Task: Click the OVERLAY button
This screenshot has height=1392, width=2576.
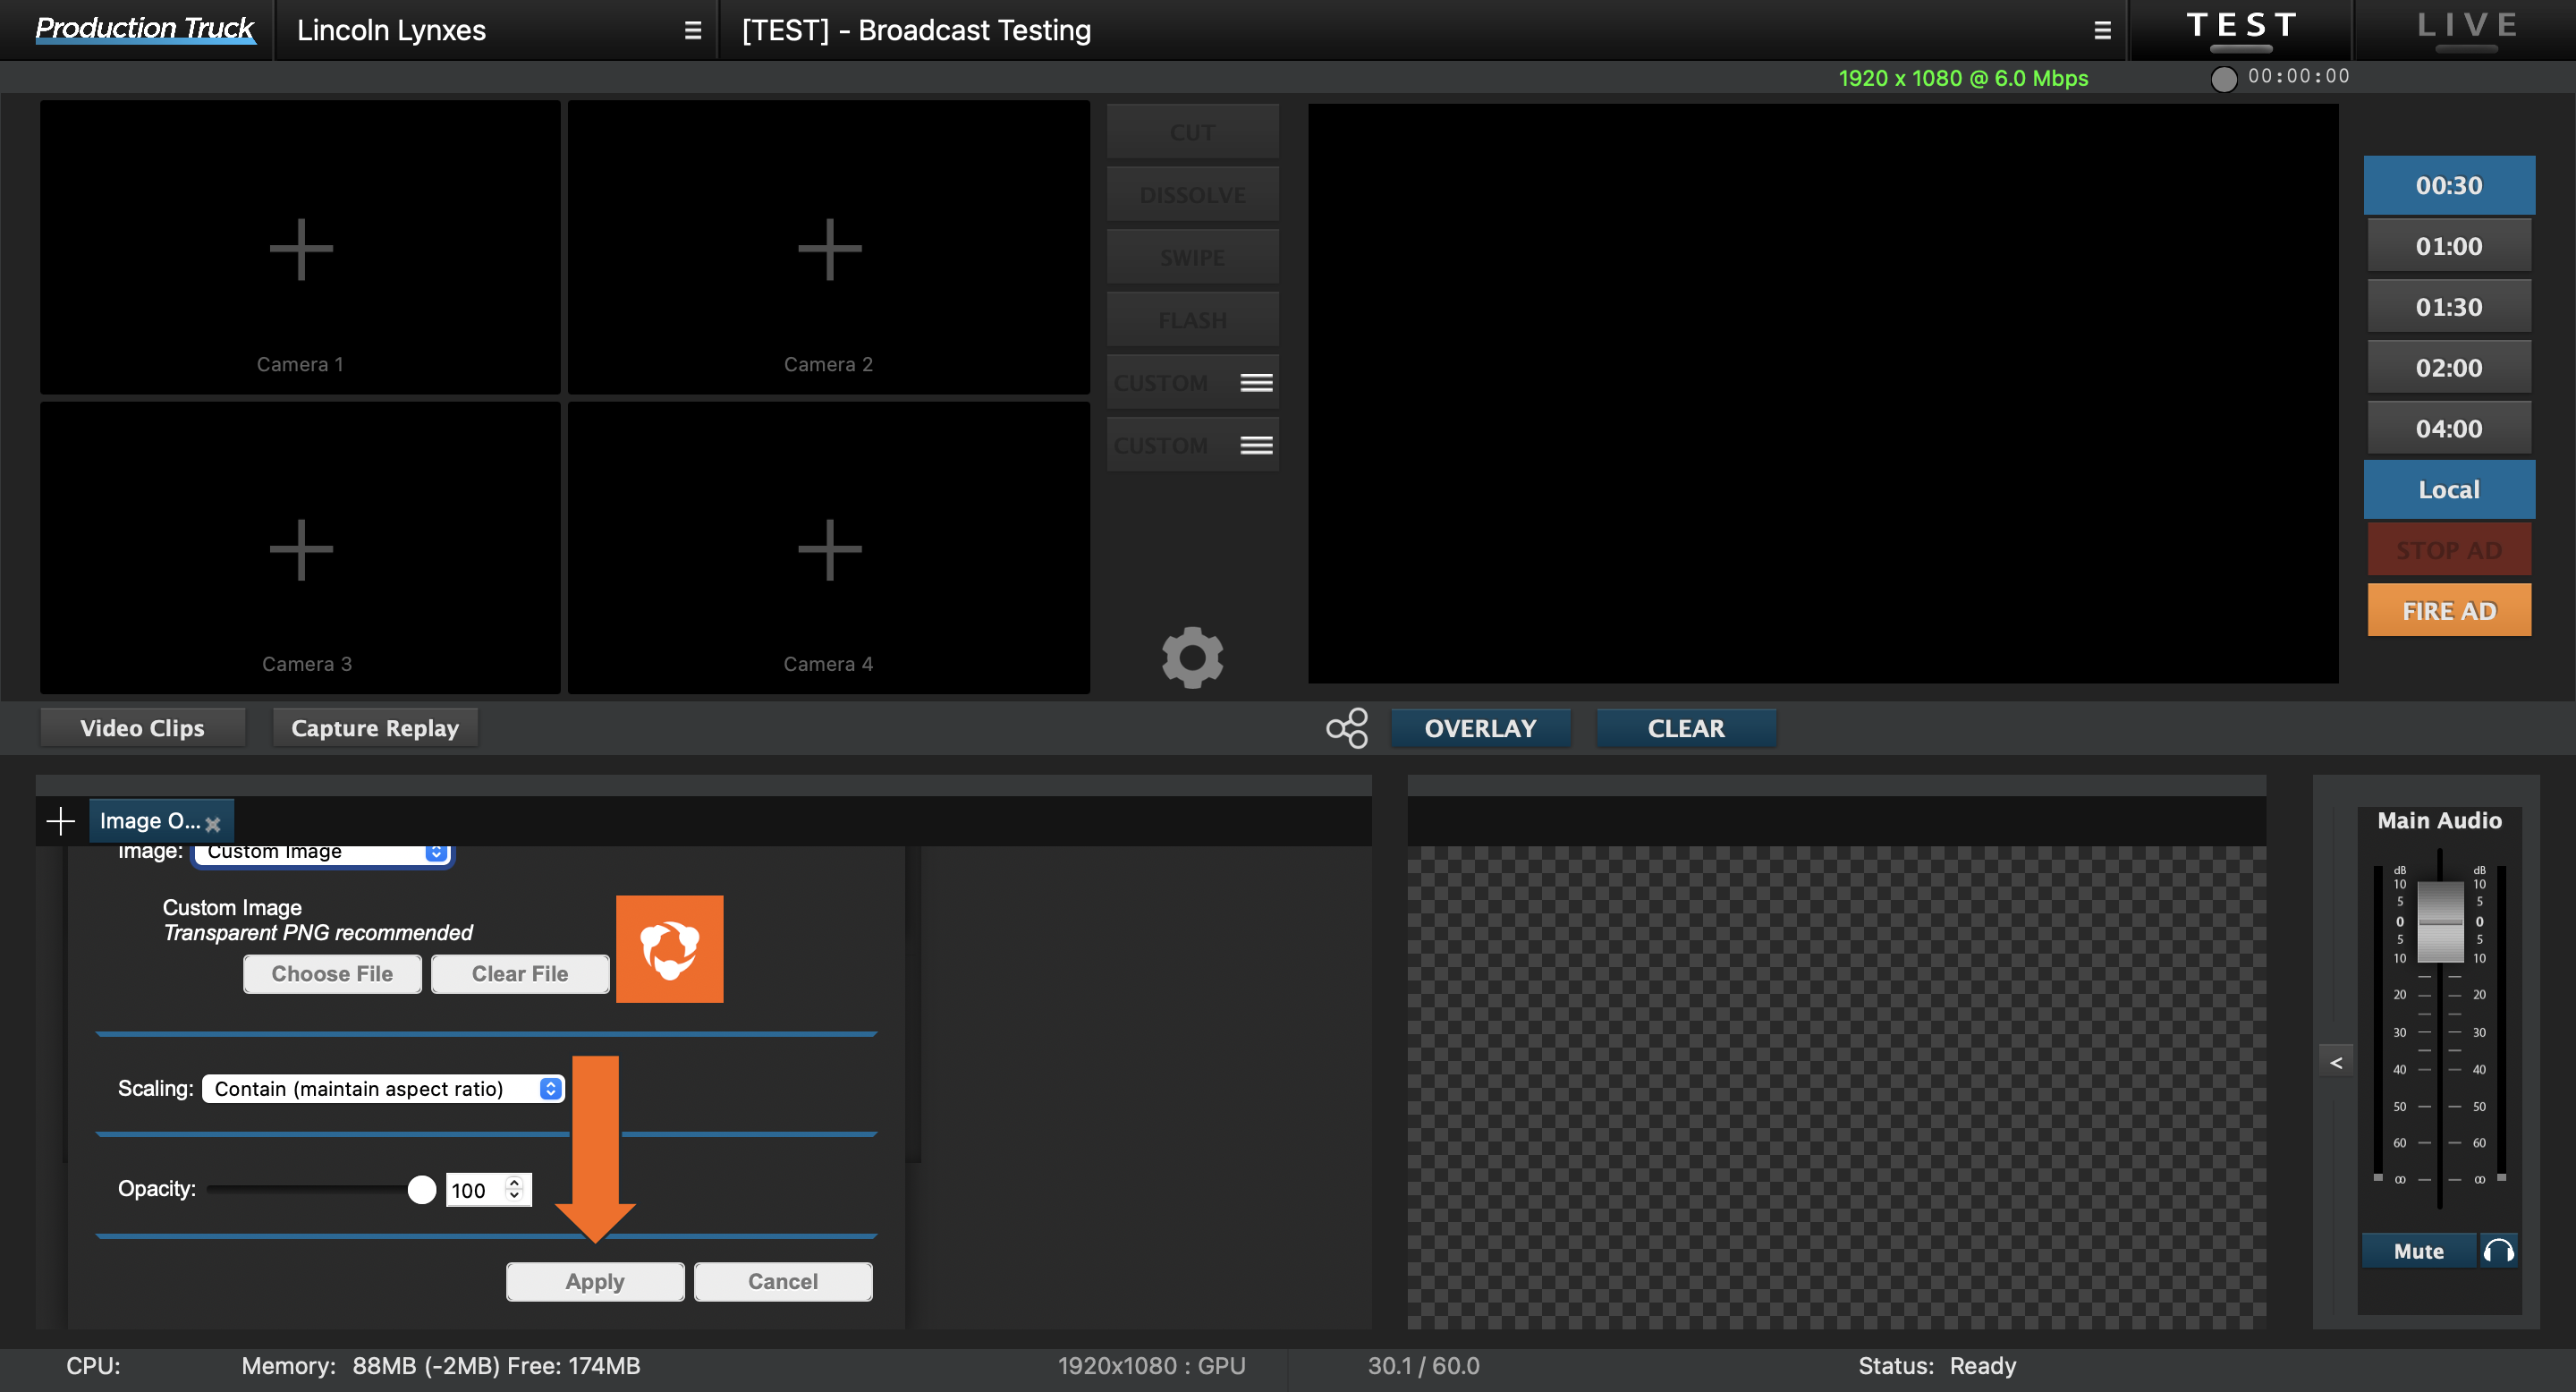Action: (x=1480, y=728)
